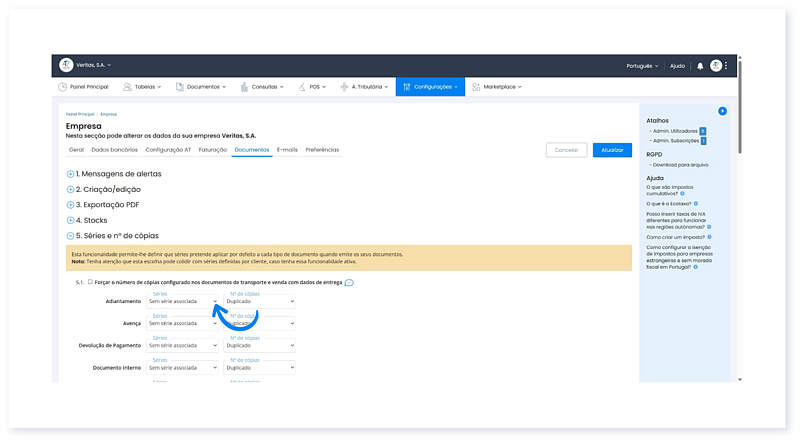Open the Adiantamento Séries dropdown

click(x=182, y=300)
